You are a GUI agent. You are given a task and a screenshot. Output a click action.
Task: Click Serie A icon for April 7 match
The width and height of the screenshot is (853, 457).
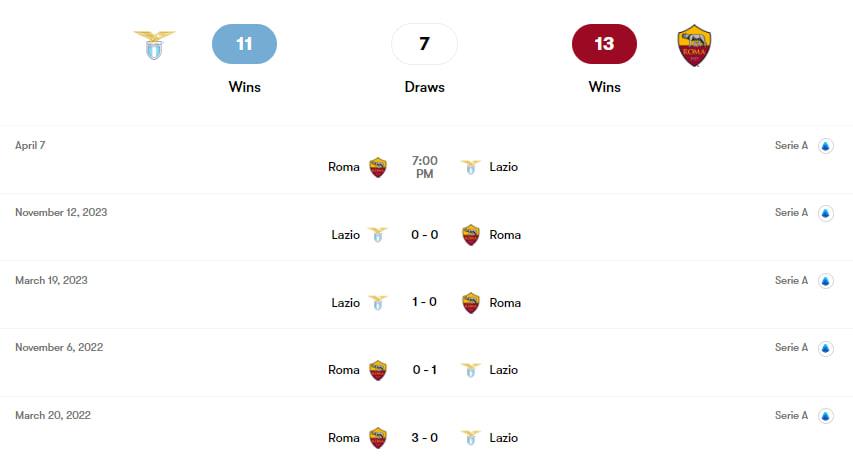tap(825, 146)
